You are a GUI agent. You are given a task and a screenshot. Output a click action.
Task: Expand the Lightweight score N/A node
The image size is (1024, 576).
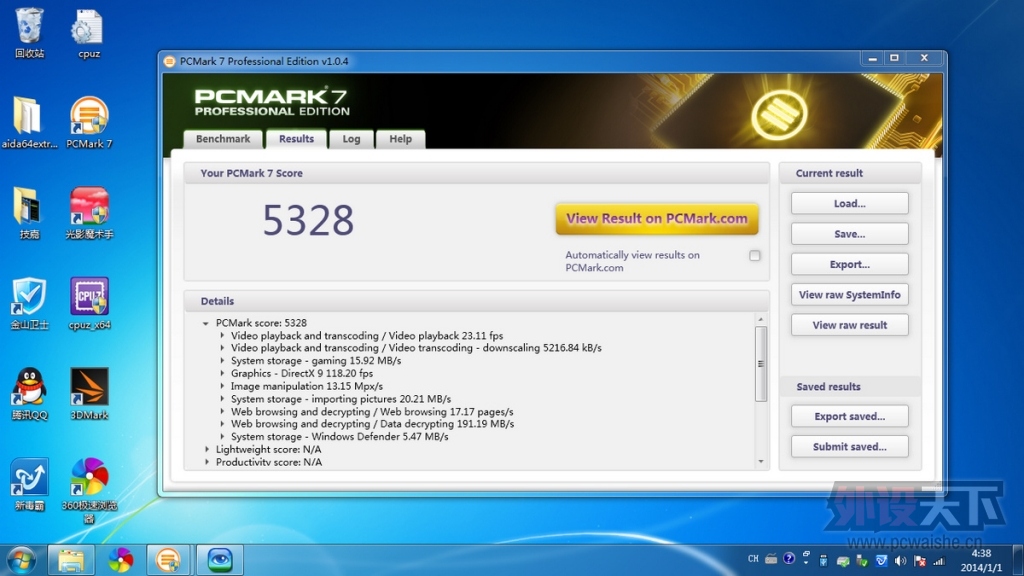pos(207,449)
